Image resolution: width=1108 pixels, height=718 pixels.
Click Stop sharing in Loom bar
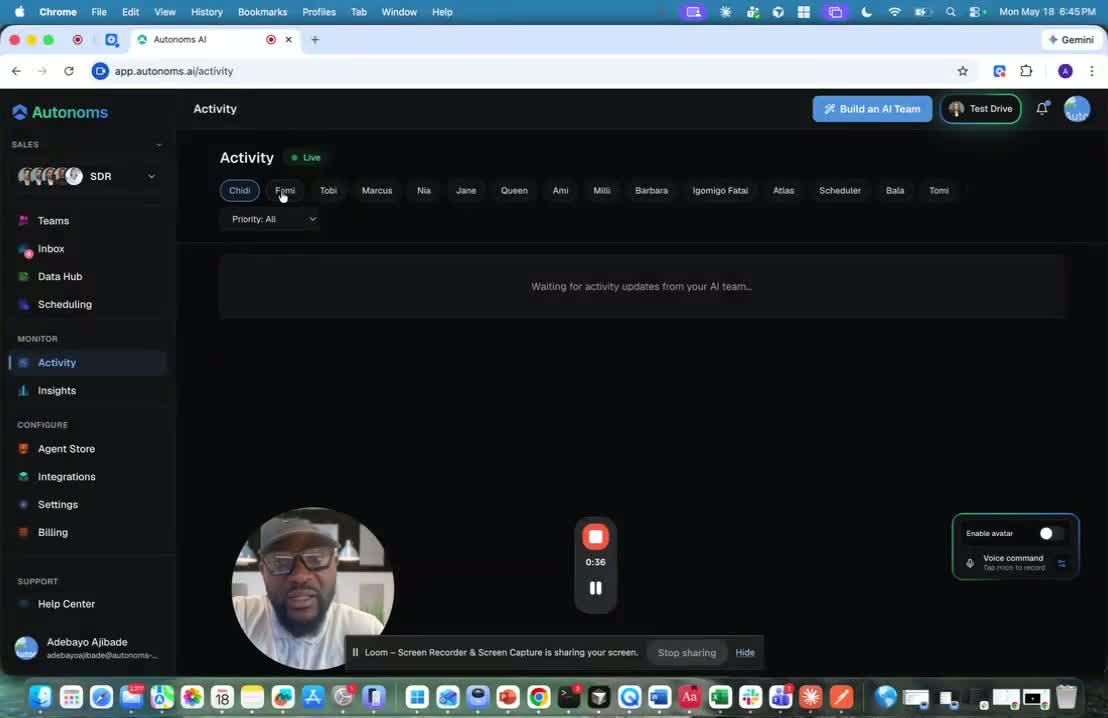click(x=686, y=652)
